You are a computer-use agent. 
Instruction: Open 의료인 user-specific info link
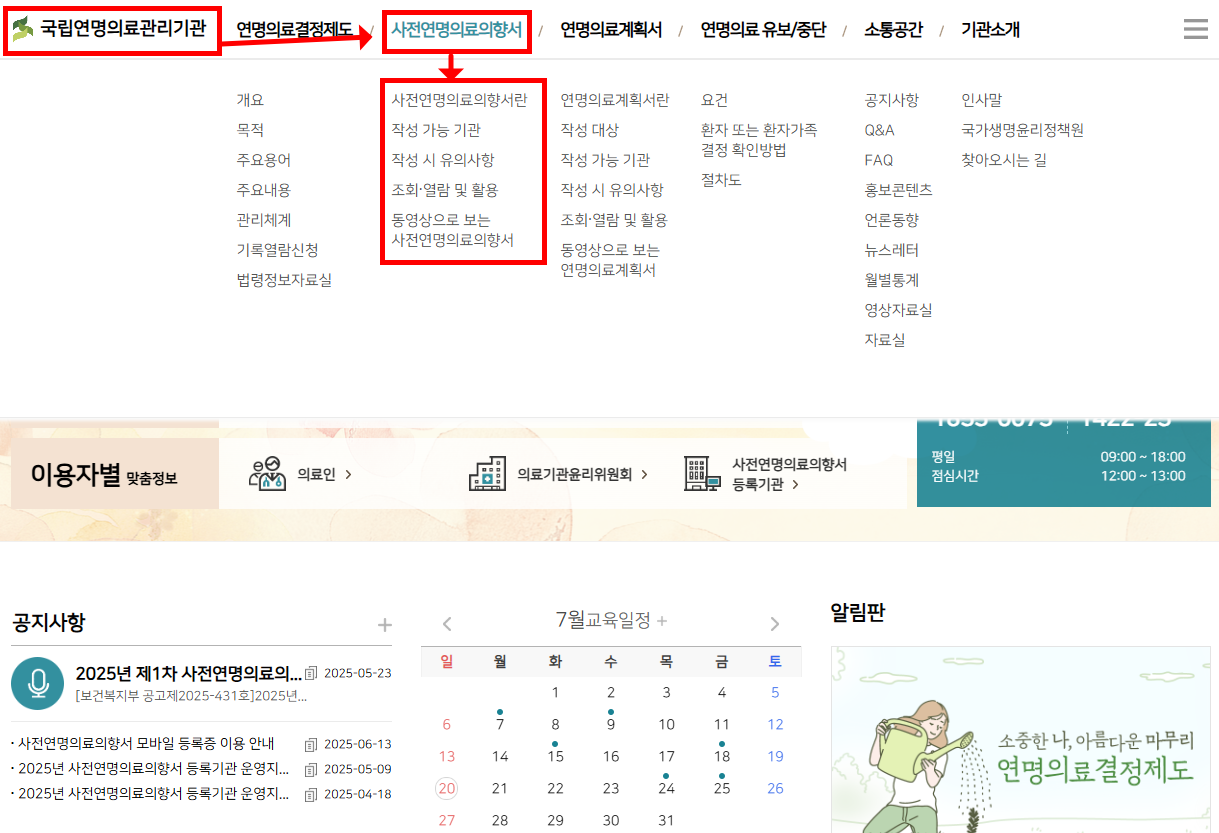(x=324, y=474)
